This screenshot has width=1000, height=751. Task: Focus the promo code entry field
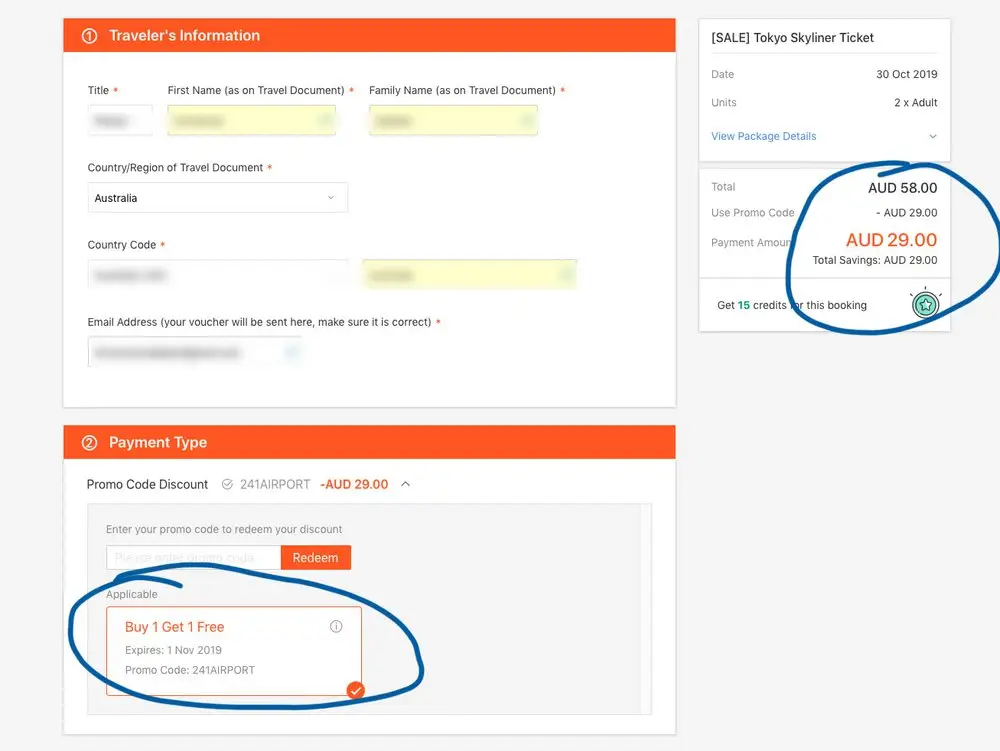point(193,558)
